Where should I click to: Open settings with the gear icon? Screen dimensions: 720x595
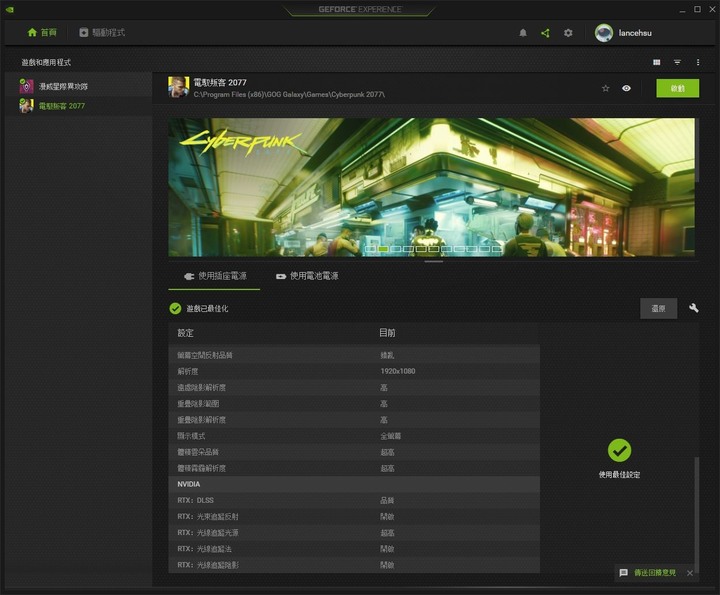click(568, 33)
